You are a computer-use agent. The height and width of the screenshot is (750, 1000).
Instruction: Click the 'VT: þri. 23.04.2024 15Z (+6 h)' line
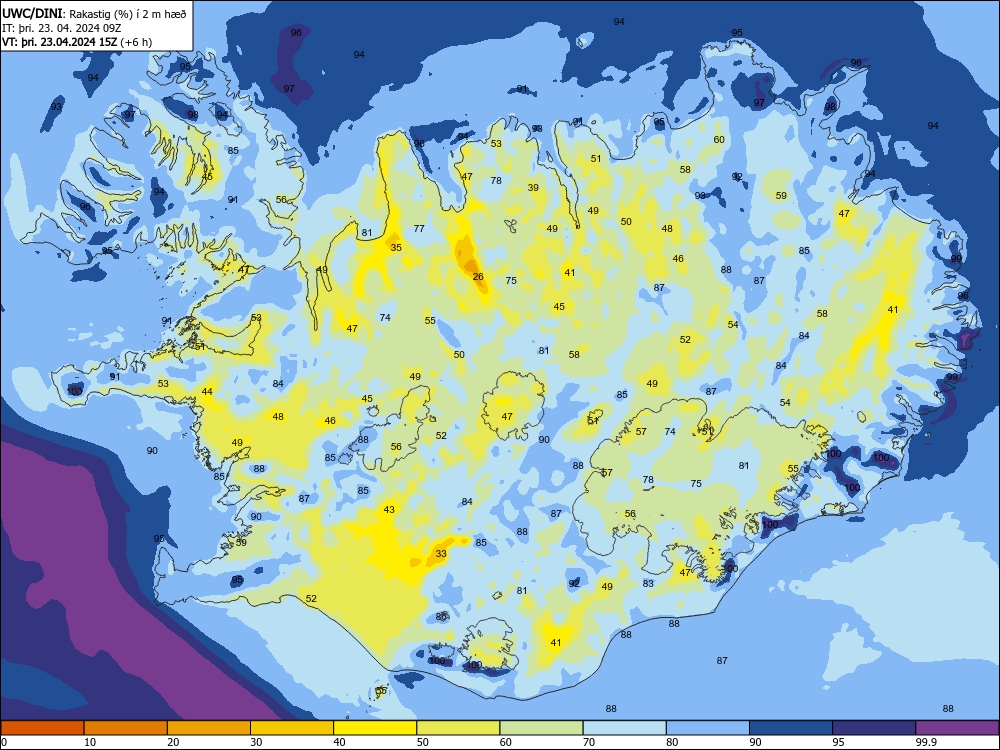point(77,42)
